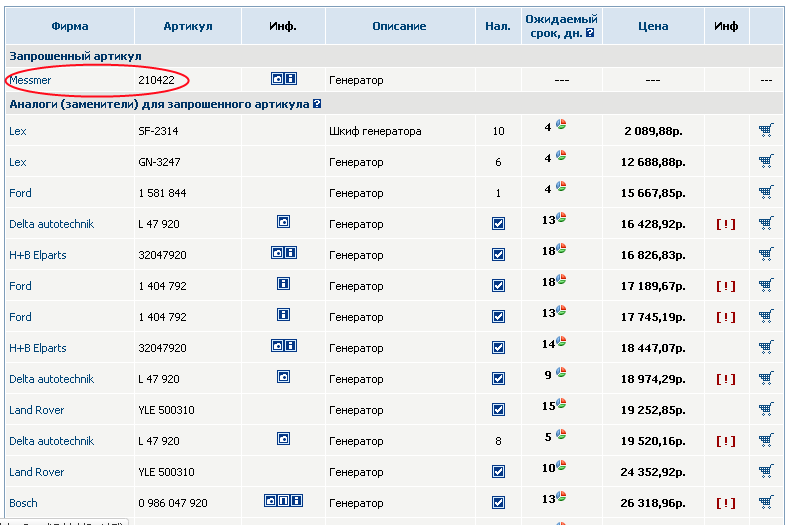Select article number 210422
The width and height of the screenshot is (795, 525).
[x=156, y=80]
